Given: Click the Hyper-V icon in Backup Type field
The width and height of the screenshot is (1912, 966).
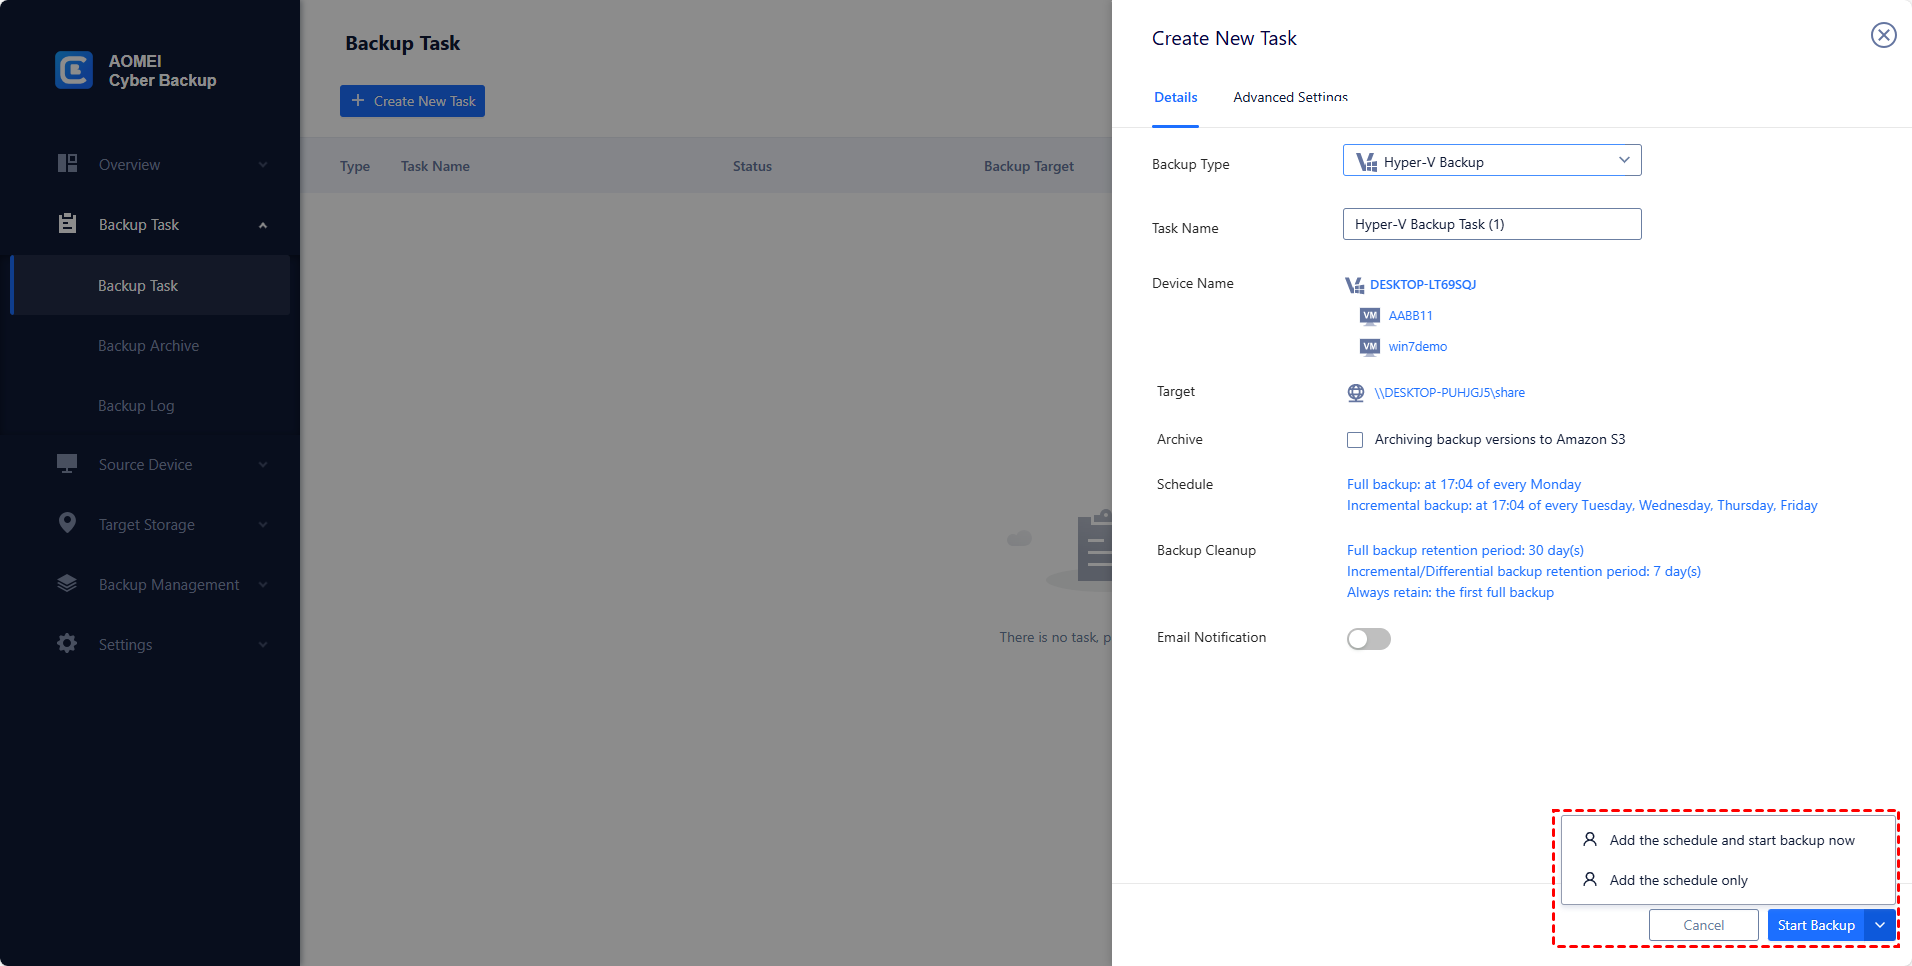Looking at the screenshot, I should 1366,162.
